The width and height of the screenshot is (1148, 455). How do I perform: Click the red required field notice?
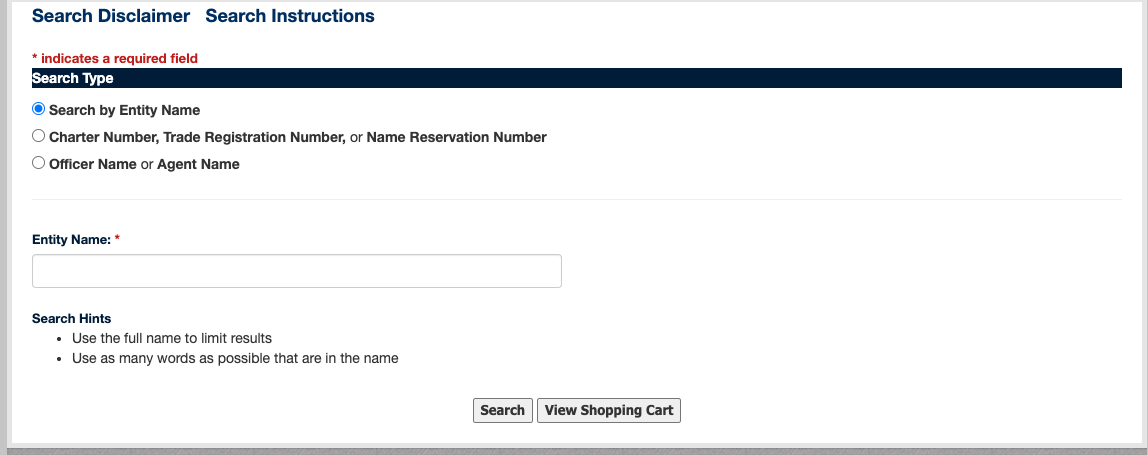tap(115, 58)
